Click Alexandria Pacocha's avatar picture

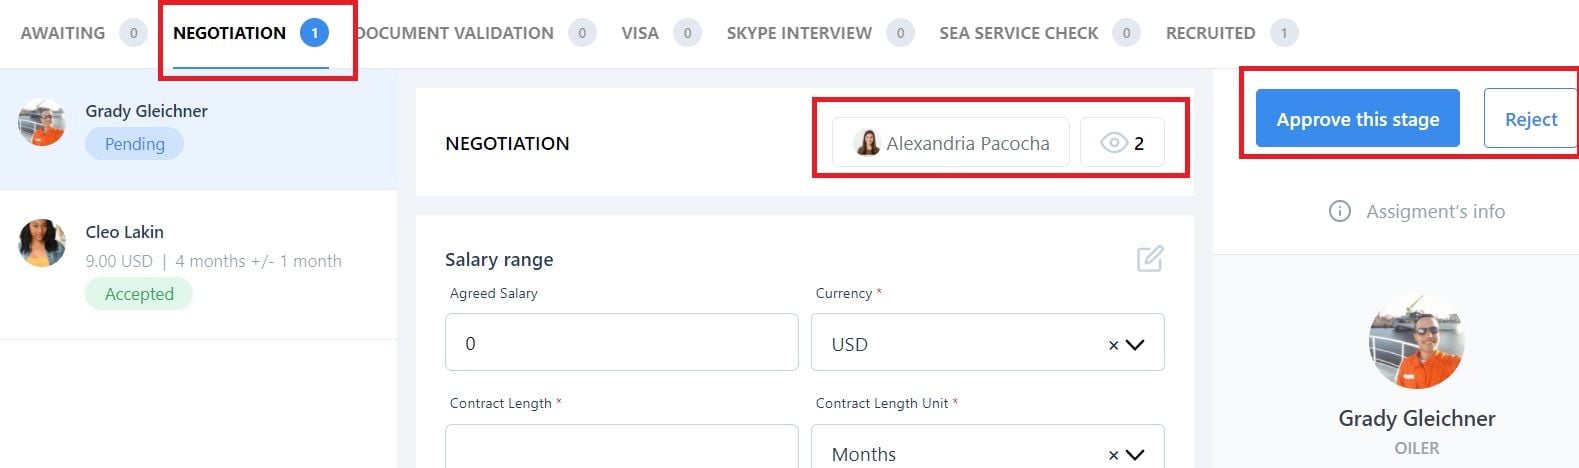point(867,143)
